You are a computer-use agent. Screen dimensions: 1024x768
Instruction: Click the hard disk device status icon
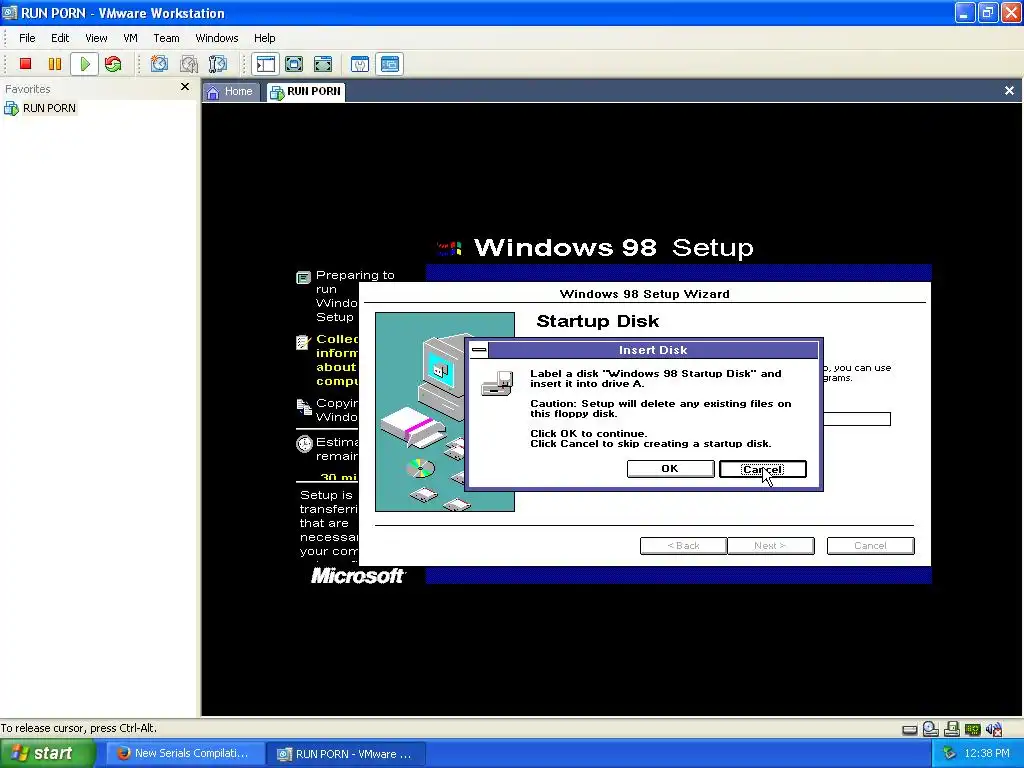pyautogui.click(x=910, y=729)
